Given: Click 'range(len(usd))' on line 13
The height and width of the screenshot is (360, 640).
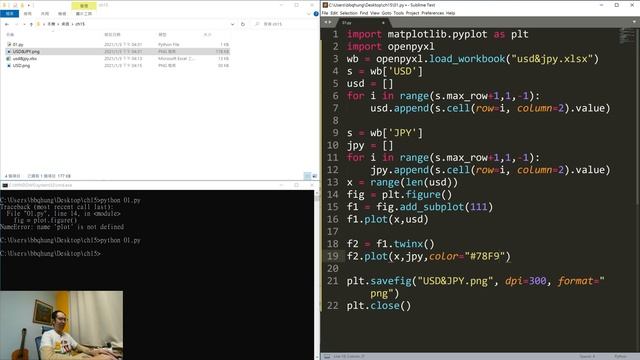Looking at the screenshot, I should pos(414,182).
